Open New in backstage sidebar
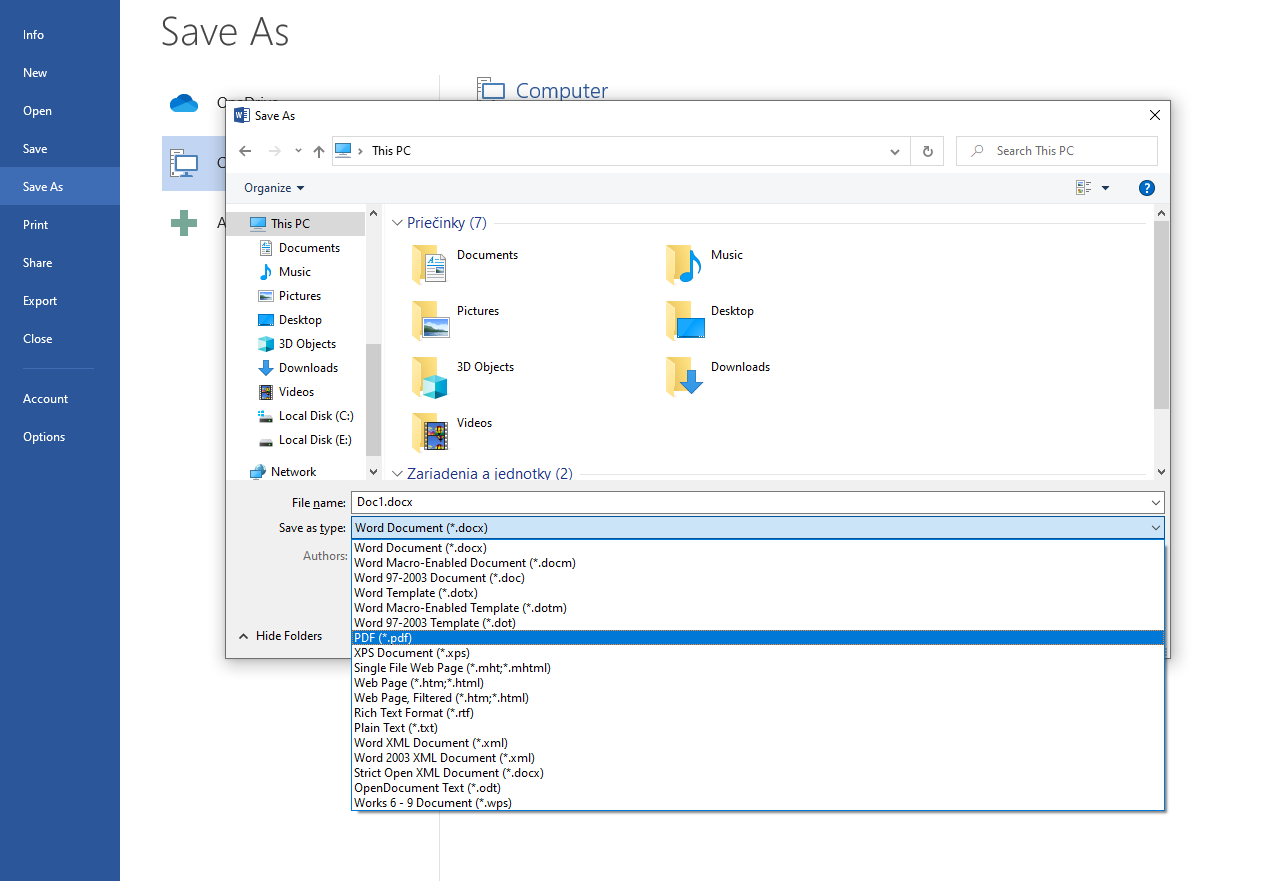 (x=60, y=73)
